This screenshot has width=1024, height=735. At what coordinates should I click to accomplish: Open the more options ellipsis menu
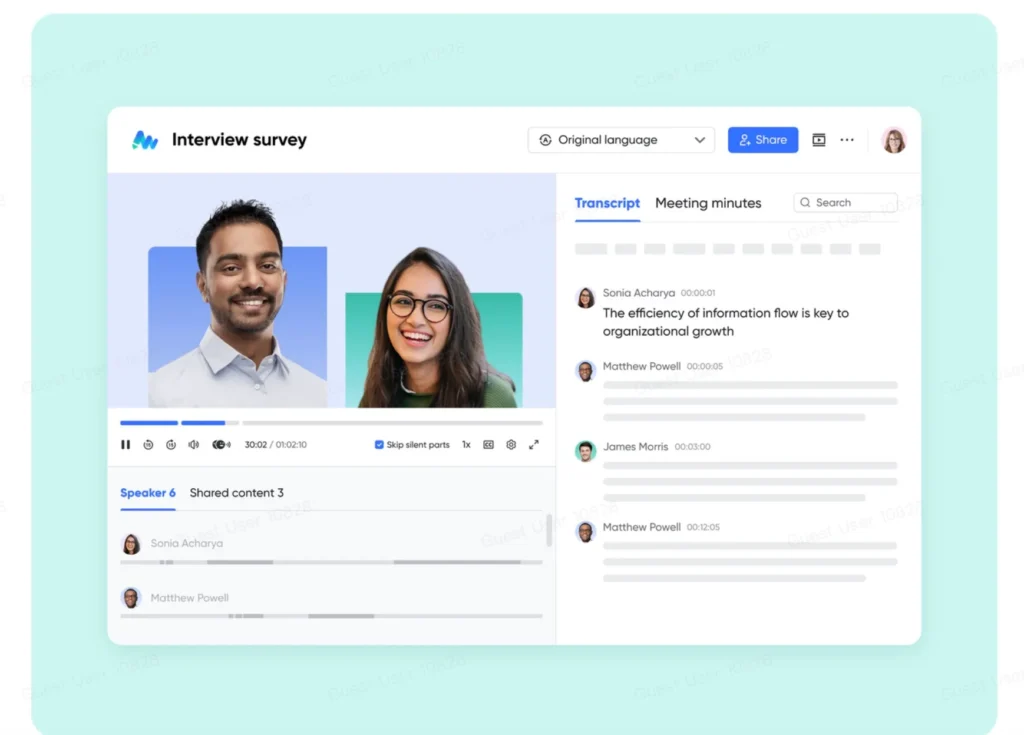847,140
